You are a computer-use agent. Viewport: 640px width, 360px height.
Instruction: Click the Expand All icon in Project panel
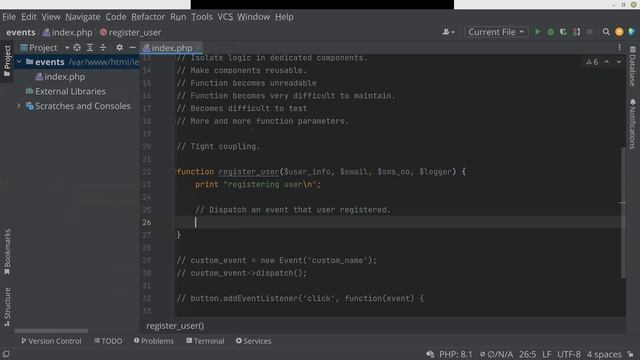pos(90,47)
